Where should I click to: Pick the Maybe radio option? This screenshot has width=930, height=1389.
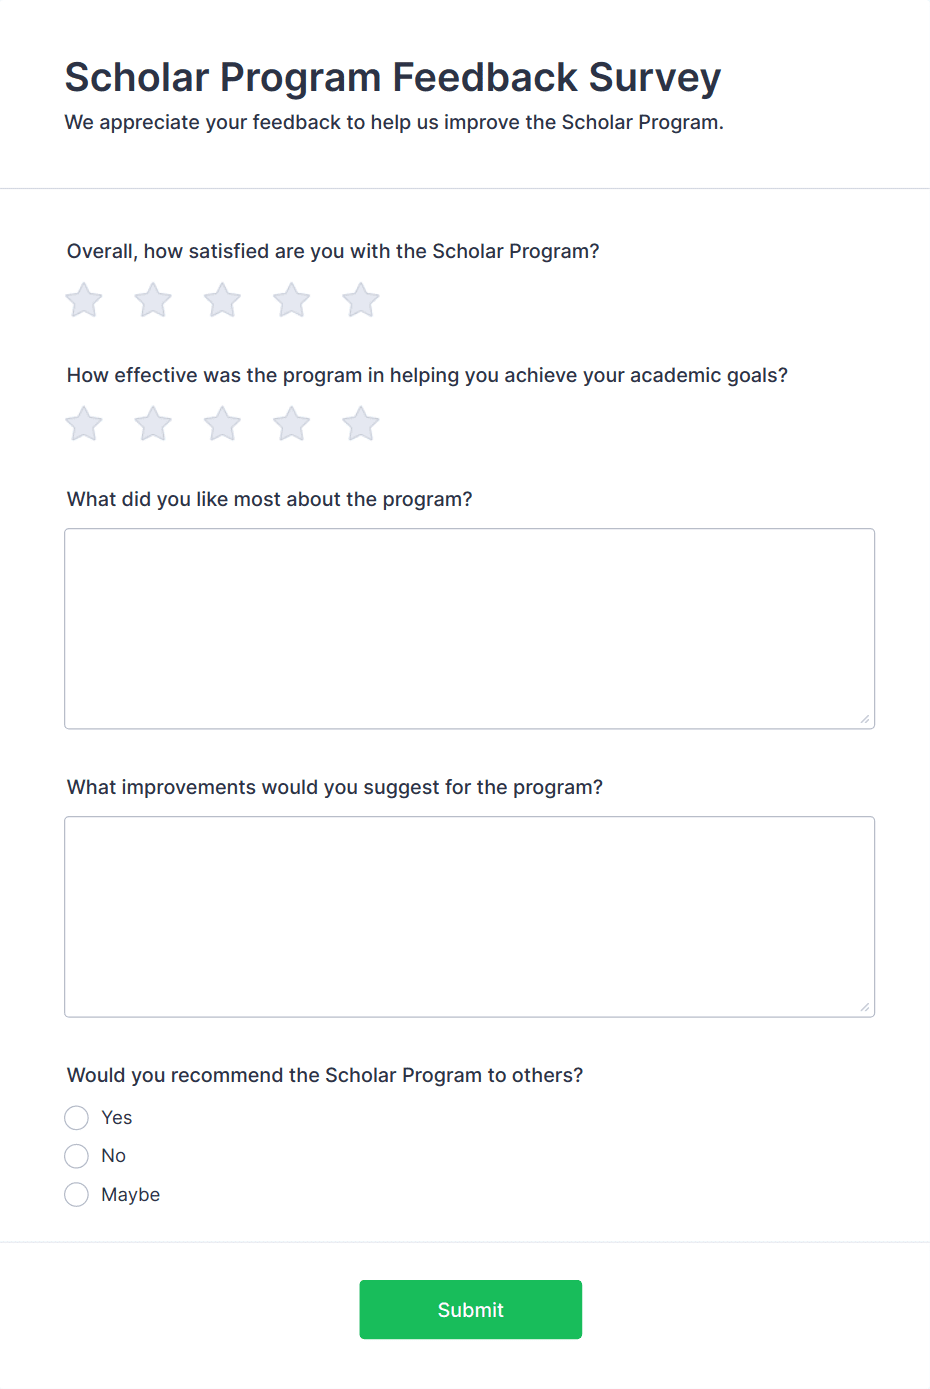(77, 1194)
